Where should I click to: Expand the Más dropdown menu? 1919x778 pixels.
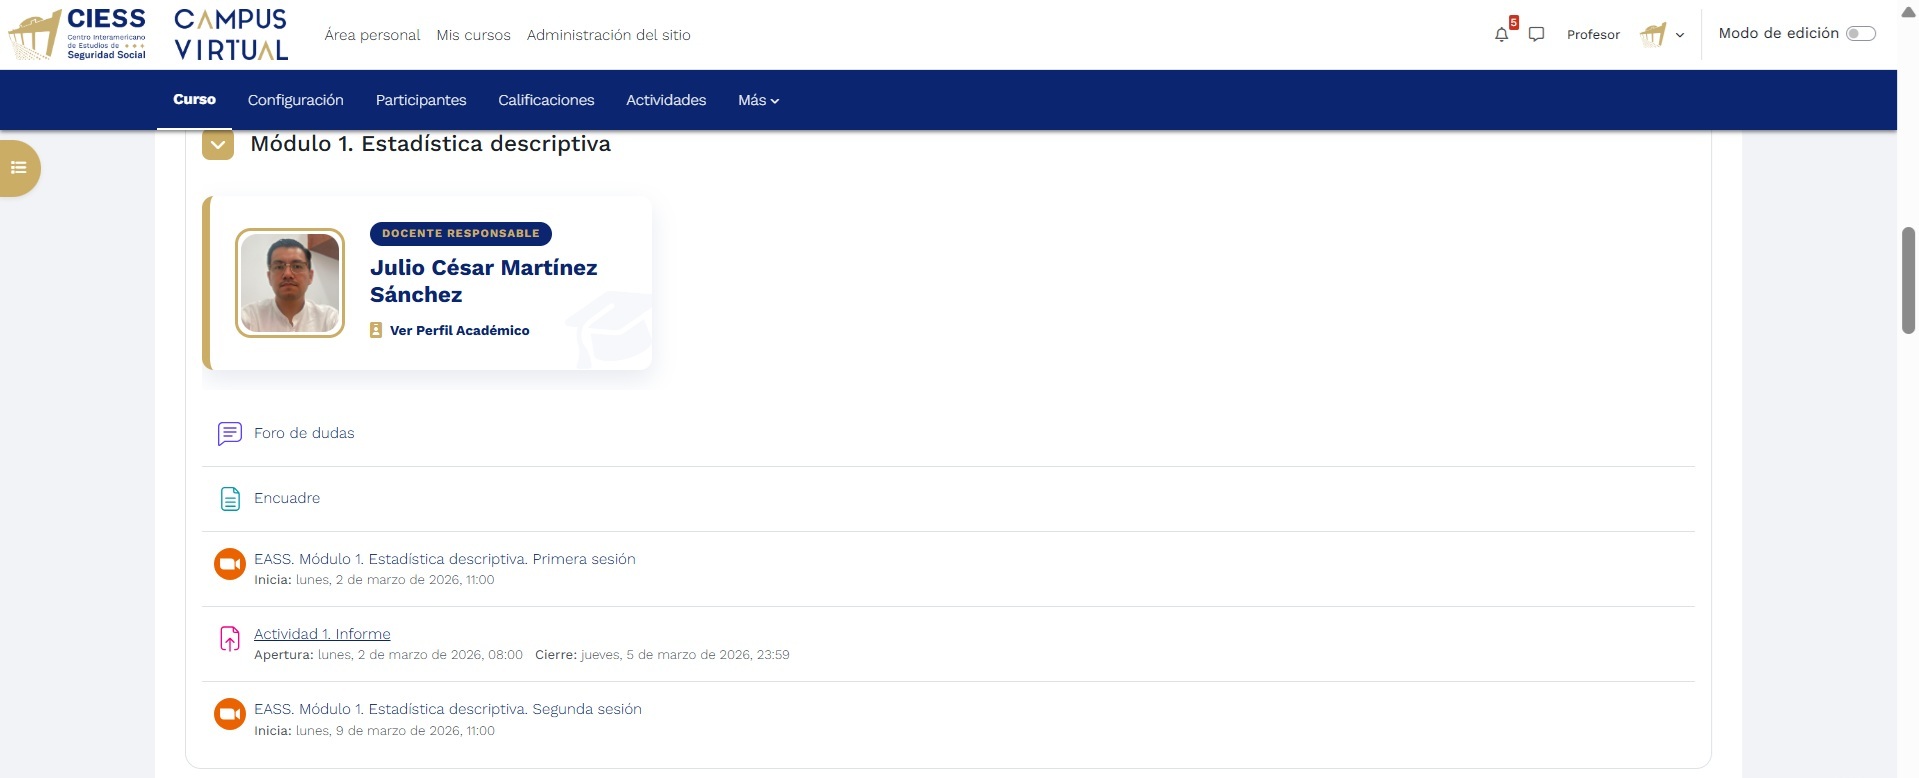pos(758,100)
